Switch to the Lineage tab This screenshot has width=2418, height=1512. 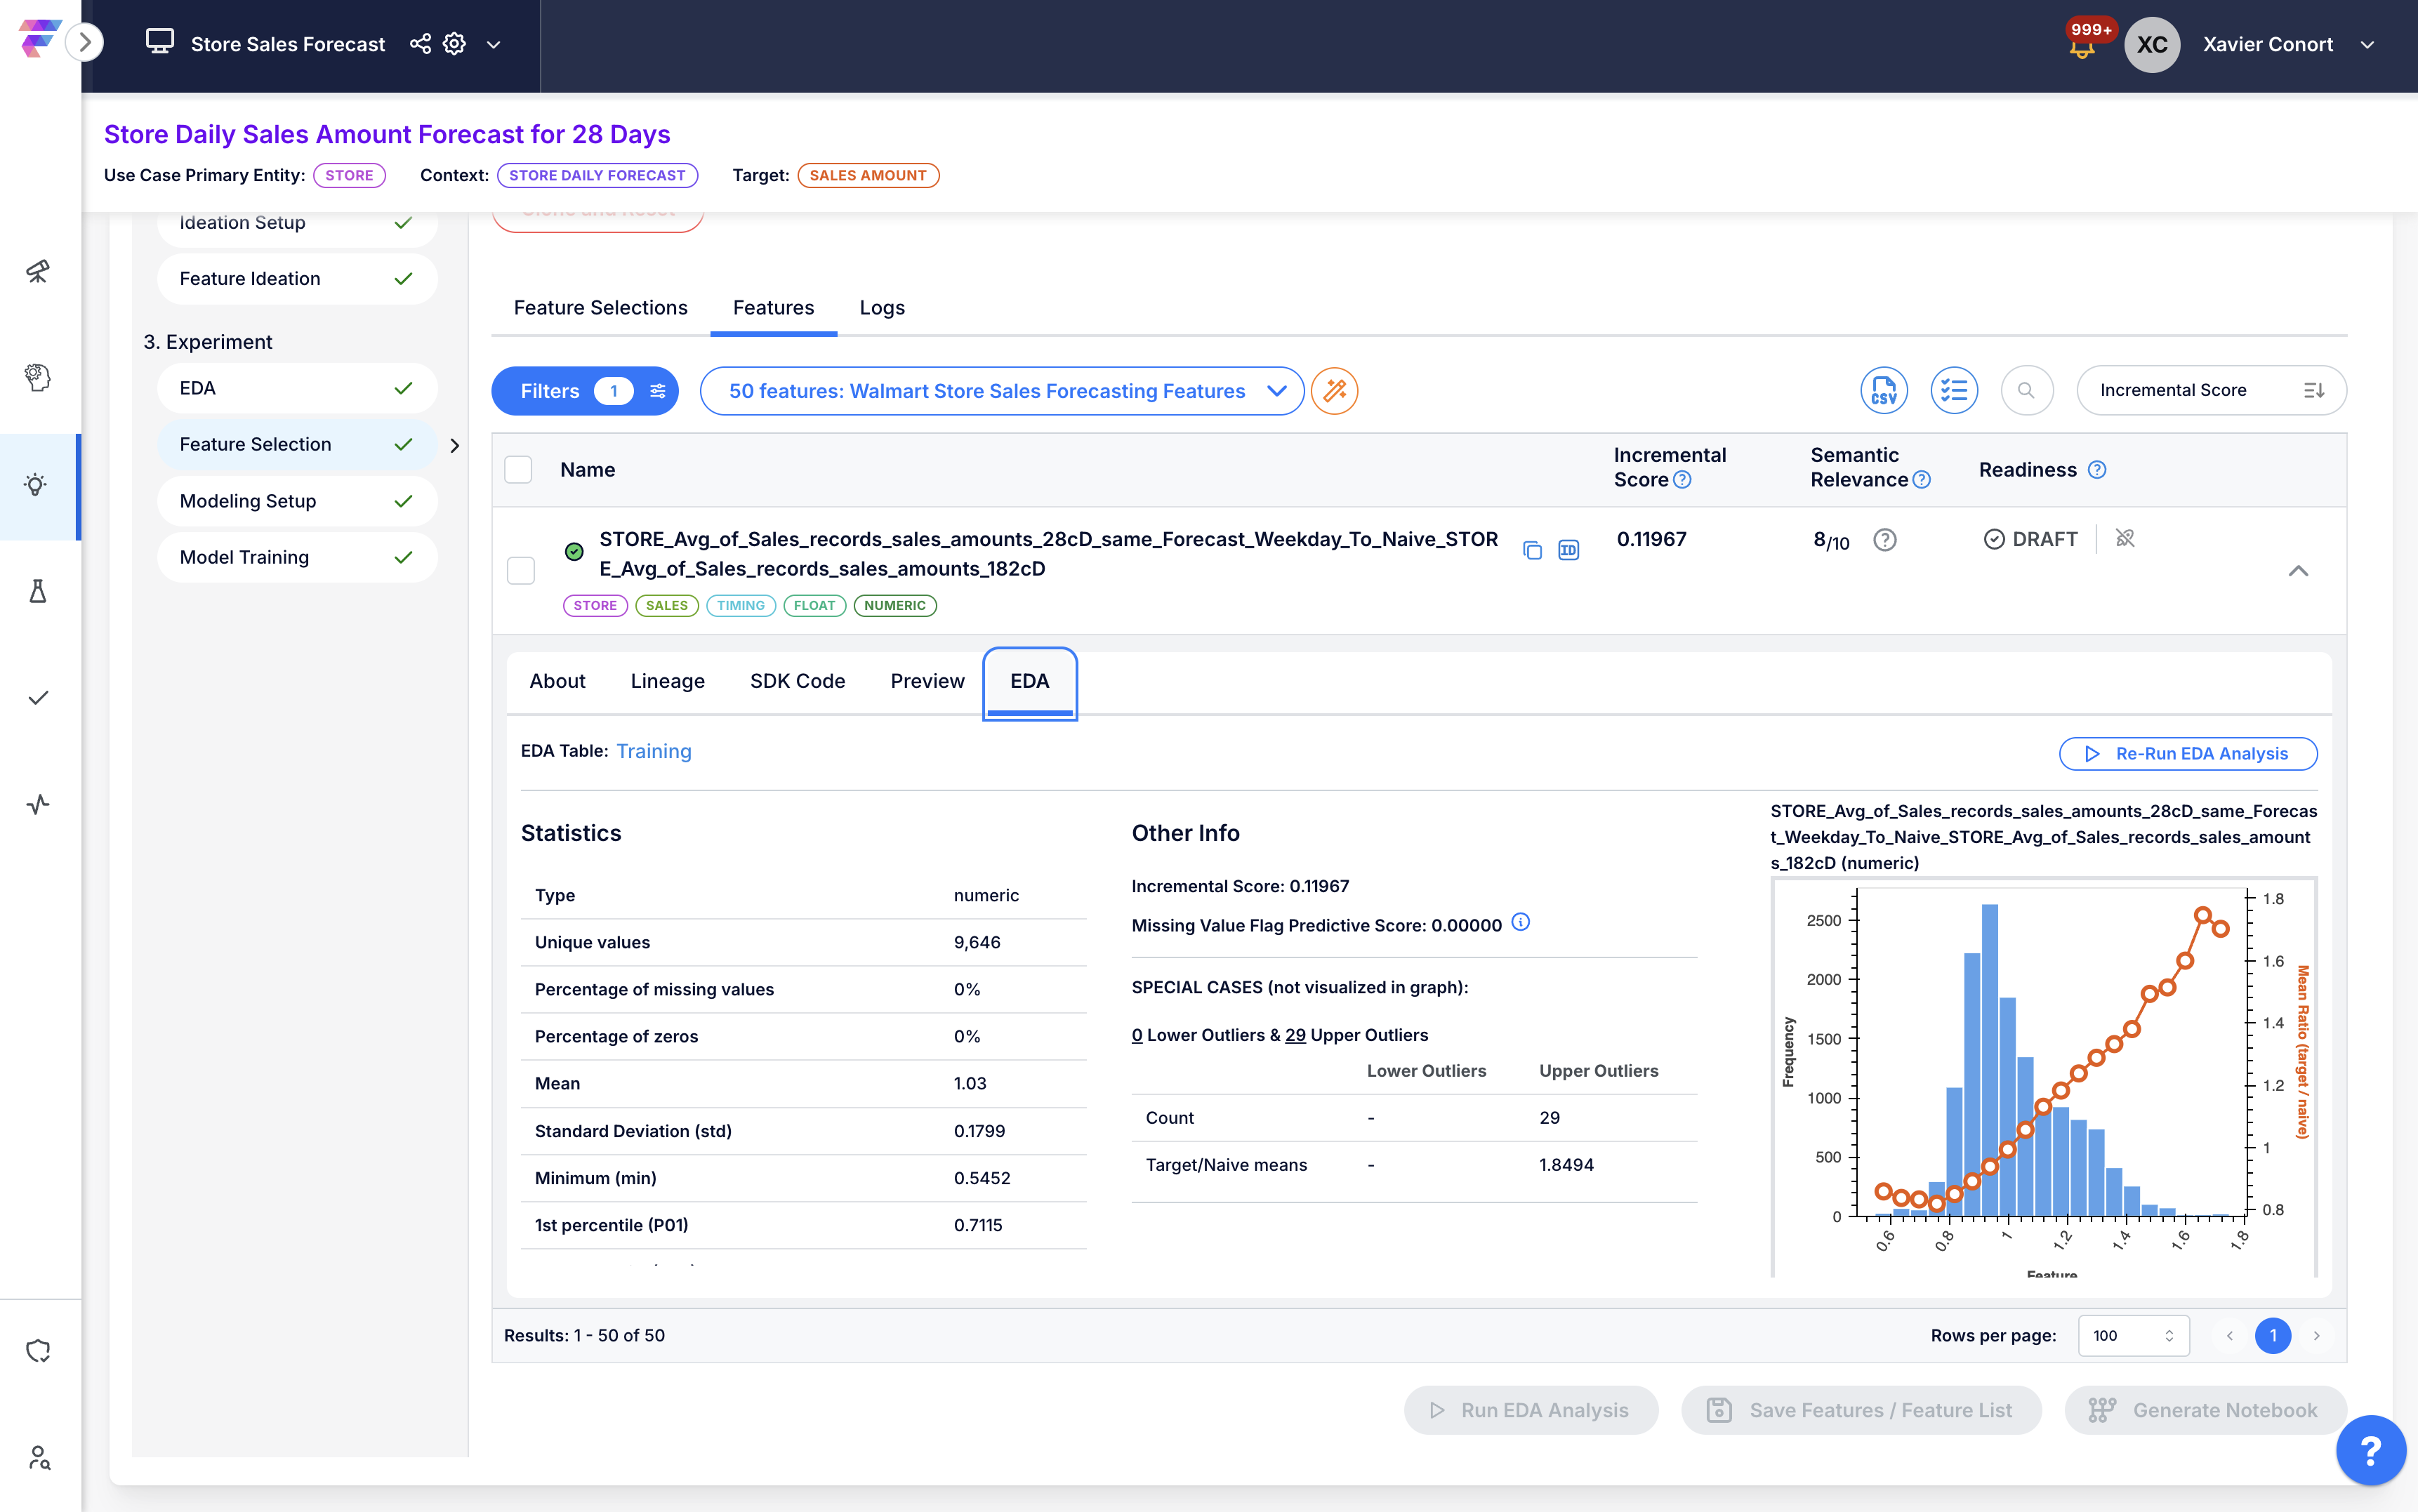(667, 681)
